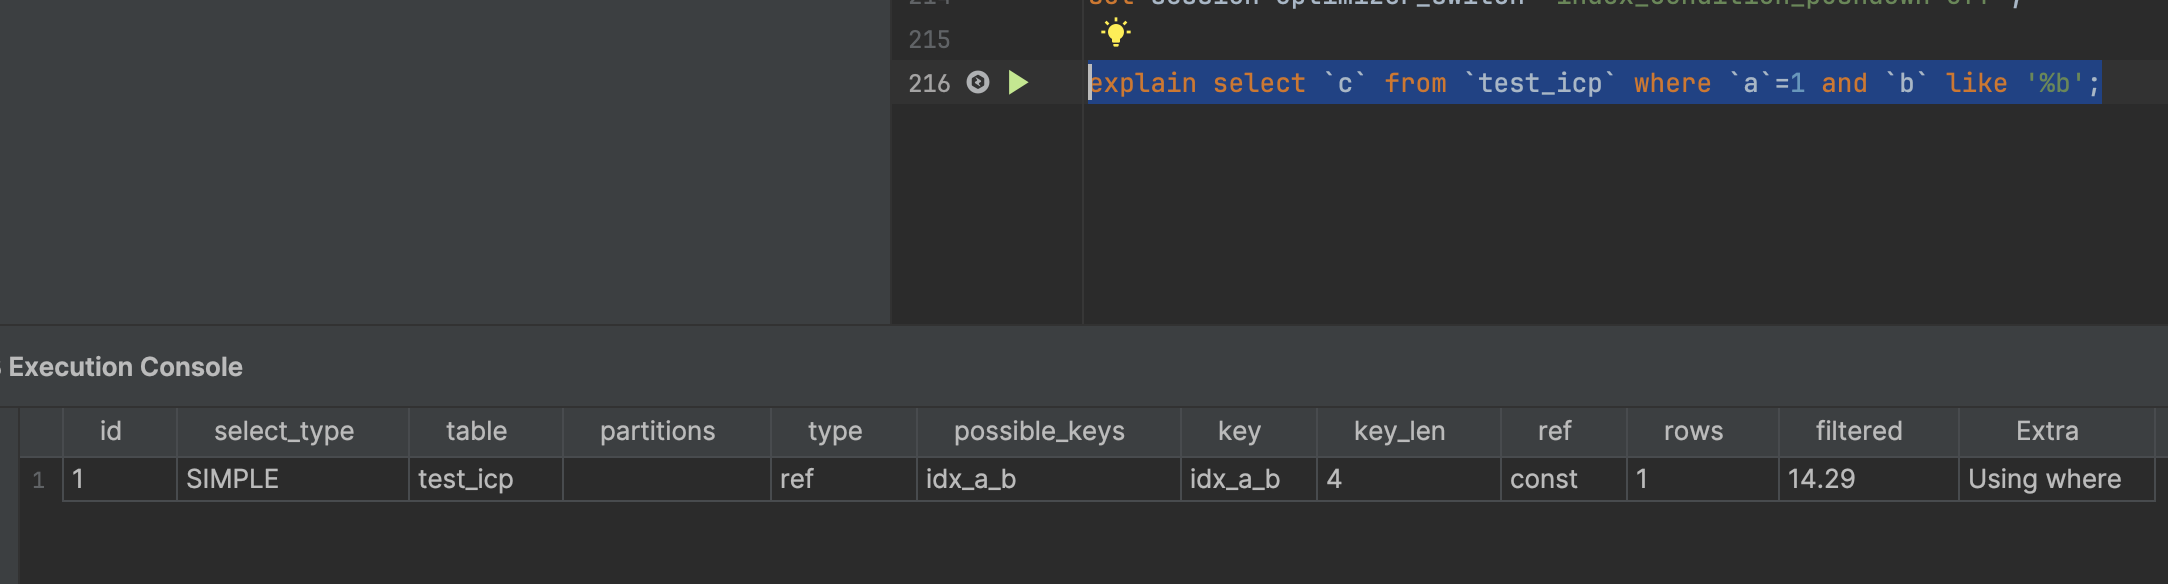Click the Extra column header

point(2047,431)
